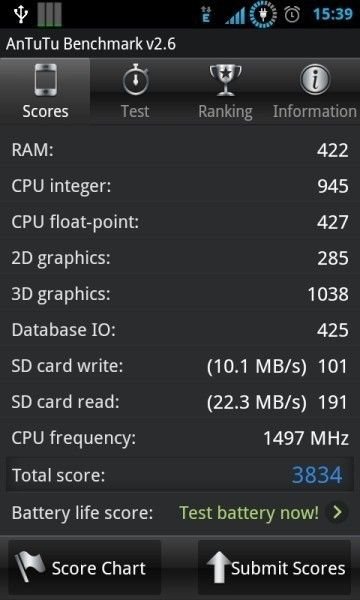360x600 pixels.
Task: Tap the alarm clock status icon
Action: point(292,15)
